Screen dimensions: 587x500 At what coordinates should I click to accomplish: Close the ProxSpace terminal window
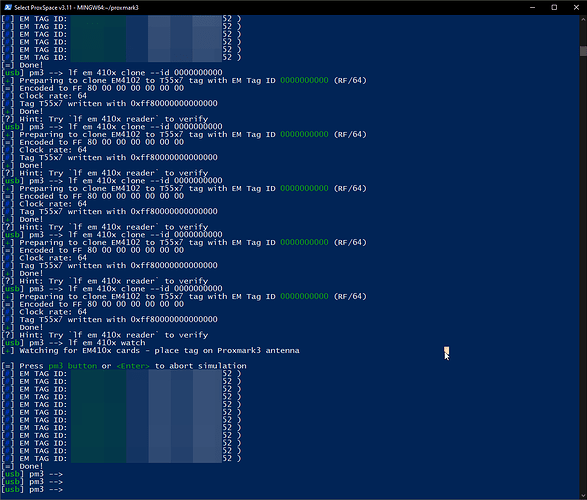(576, 7)
